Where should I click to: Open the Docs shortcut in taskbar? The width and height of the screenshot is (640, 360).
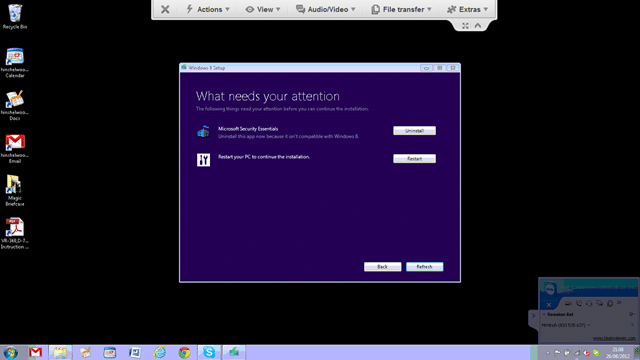85,352
